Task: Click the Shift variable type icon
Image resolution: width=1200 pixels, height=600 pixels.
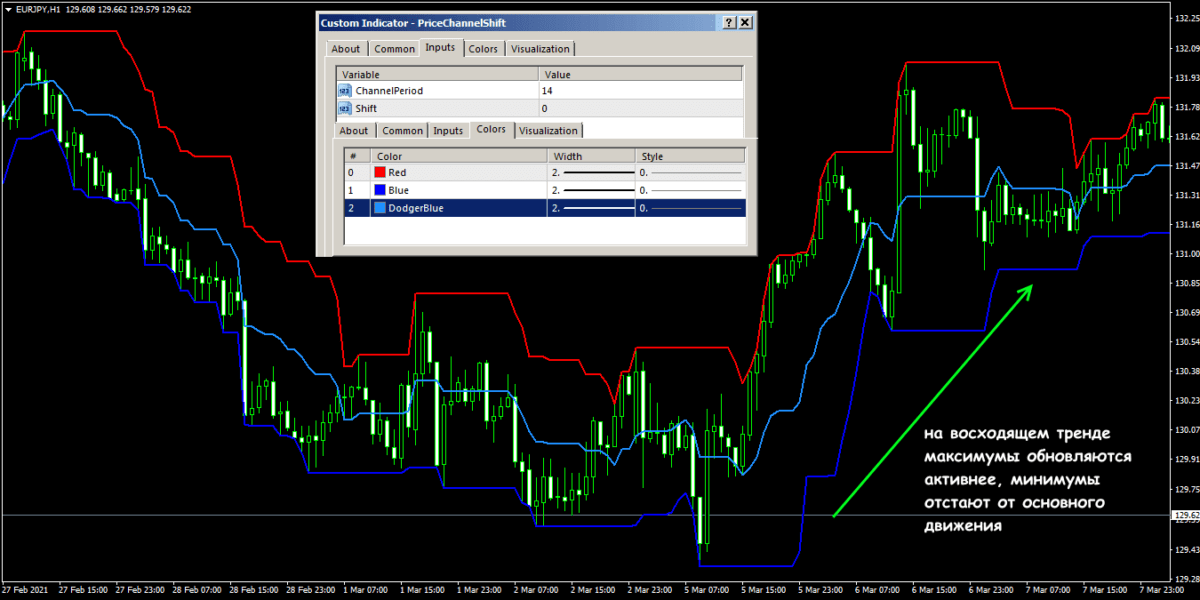Action: [x=345, y=108]
